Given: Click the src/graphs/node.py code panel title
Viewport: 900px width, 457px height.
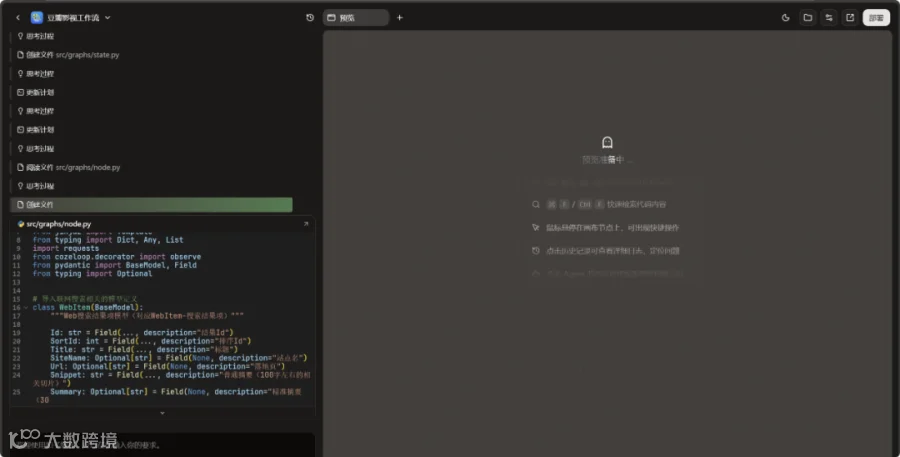Looking at the screenshot, I should 59,224.
